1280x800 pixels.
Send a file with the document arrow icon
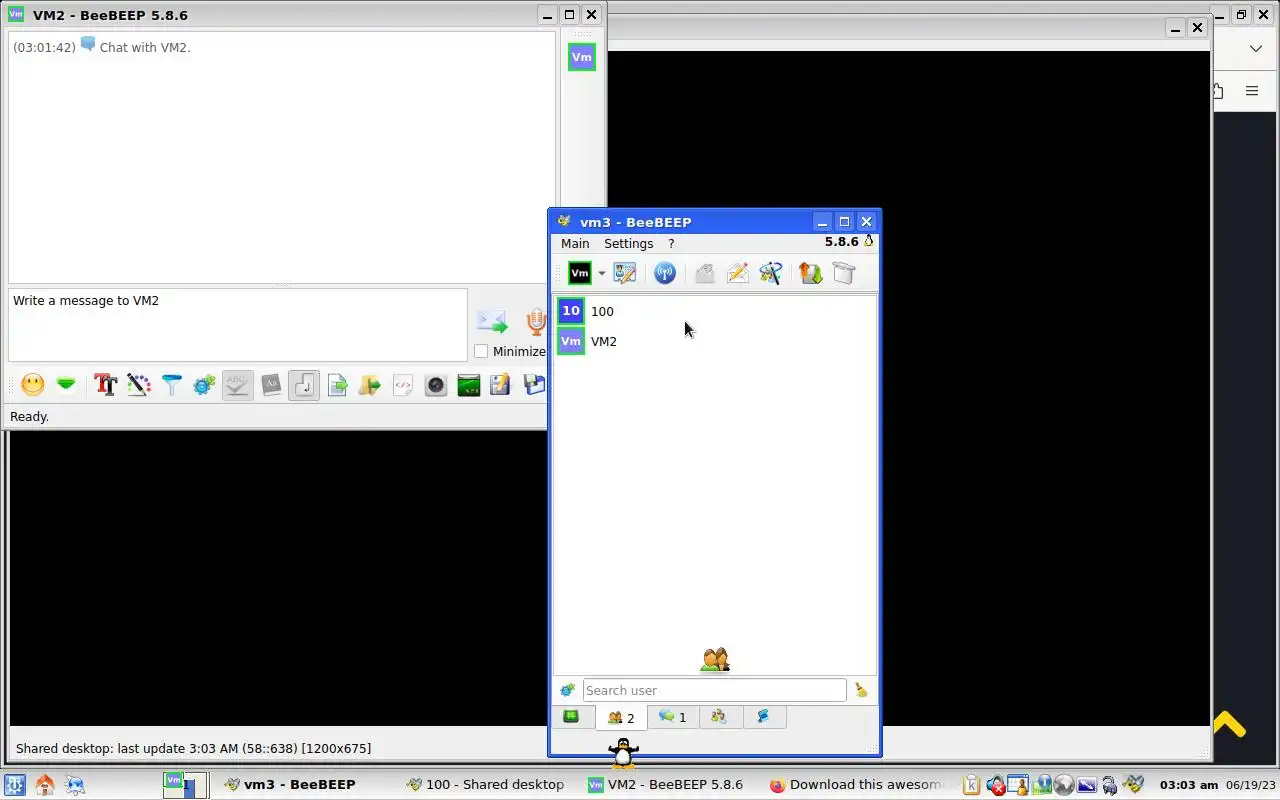point(337,384)
